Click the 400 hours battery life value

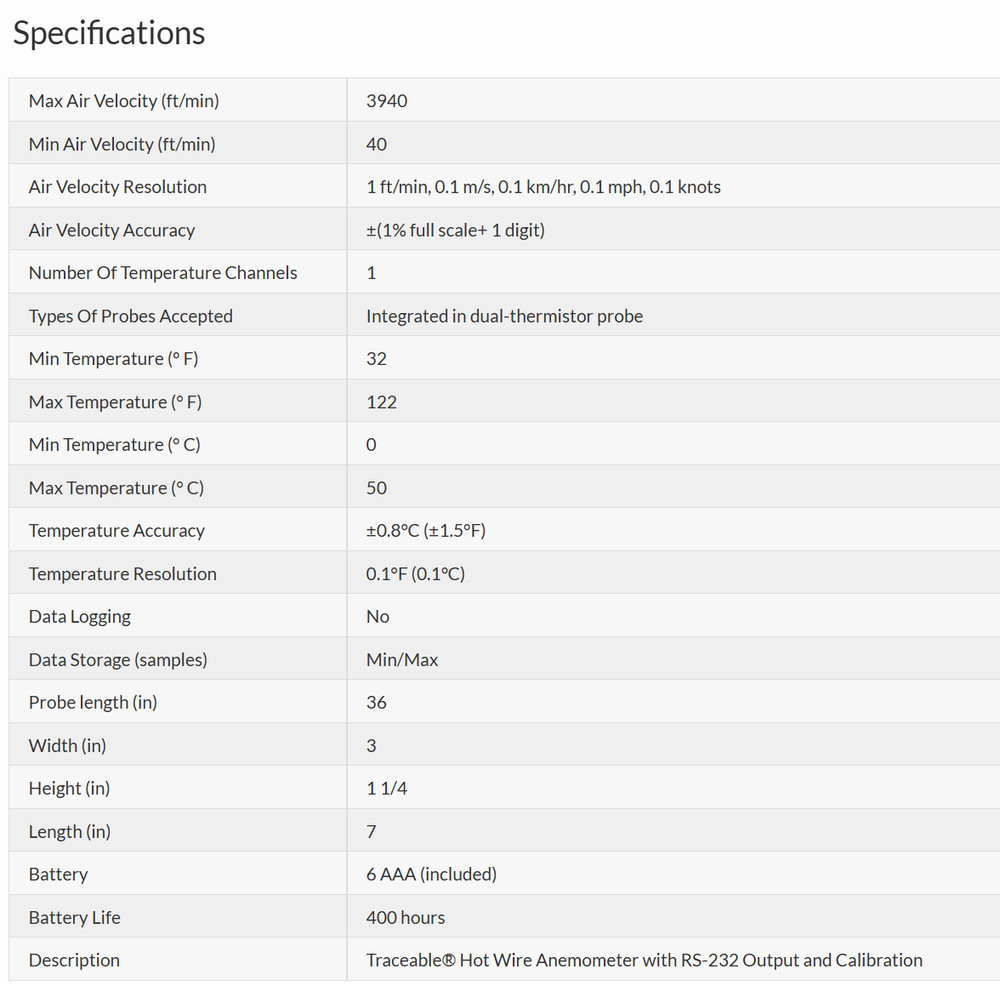pyautogui.click(x=406, y=918)
